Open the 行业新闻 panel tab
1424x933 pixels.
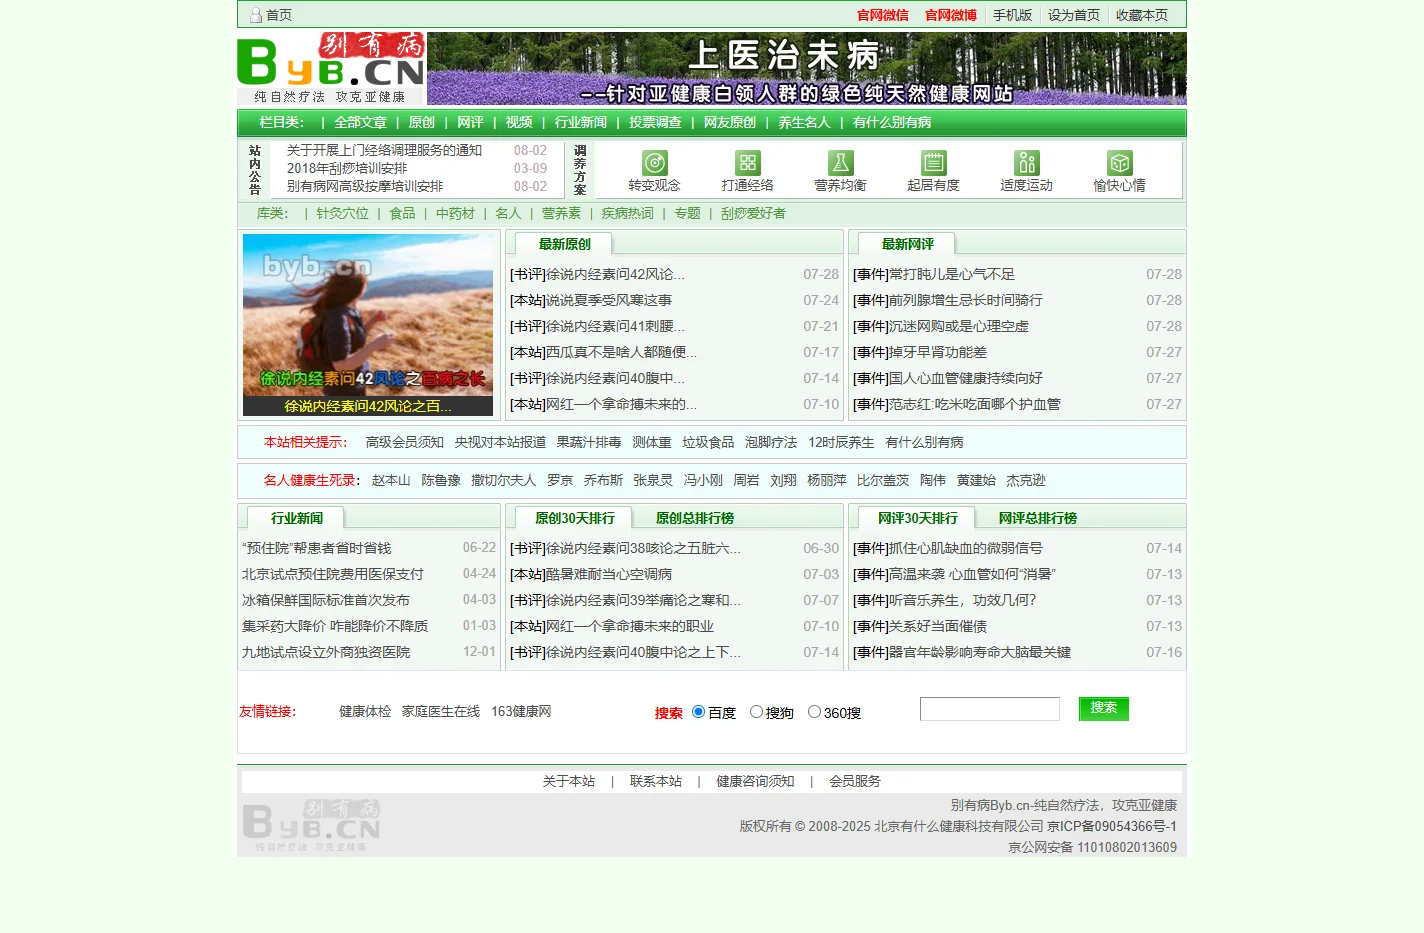[x=296, y=518]
